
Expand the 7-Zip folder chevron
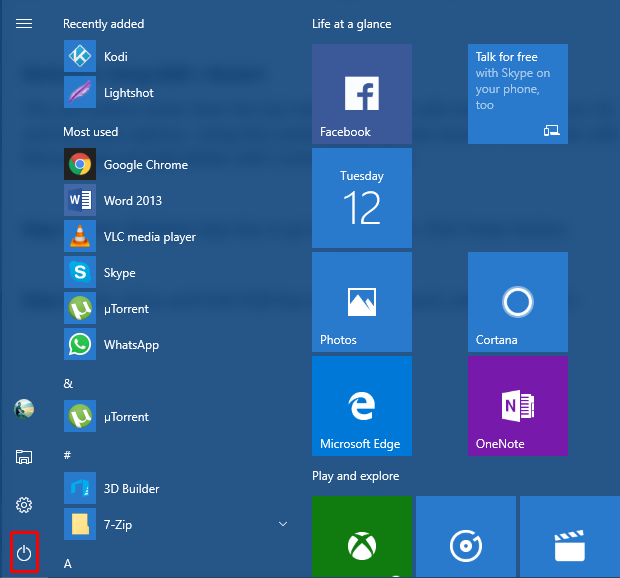(x=283, y=524)
